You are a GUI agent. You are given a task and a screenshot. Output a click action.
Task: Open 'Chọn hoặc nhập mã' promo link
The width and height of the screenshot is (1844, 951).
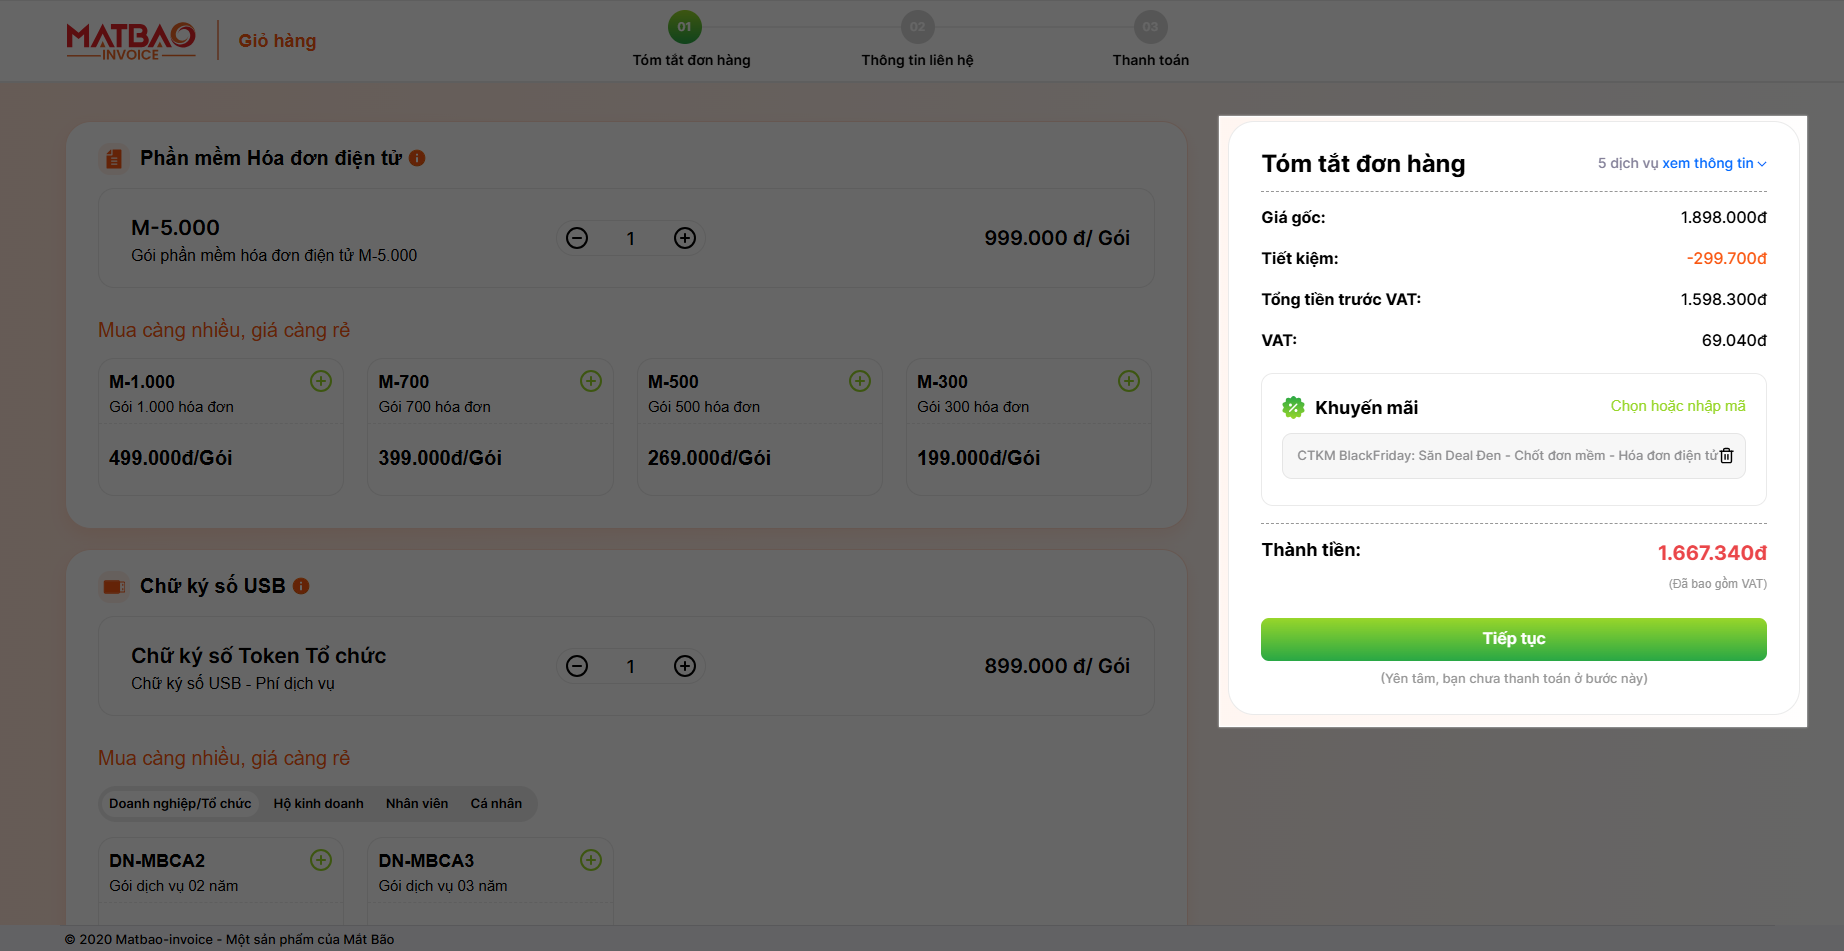tap(1677, 406)
